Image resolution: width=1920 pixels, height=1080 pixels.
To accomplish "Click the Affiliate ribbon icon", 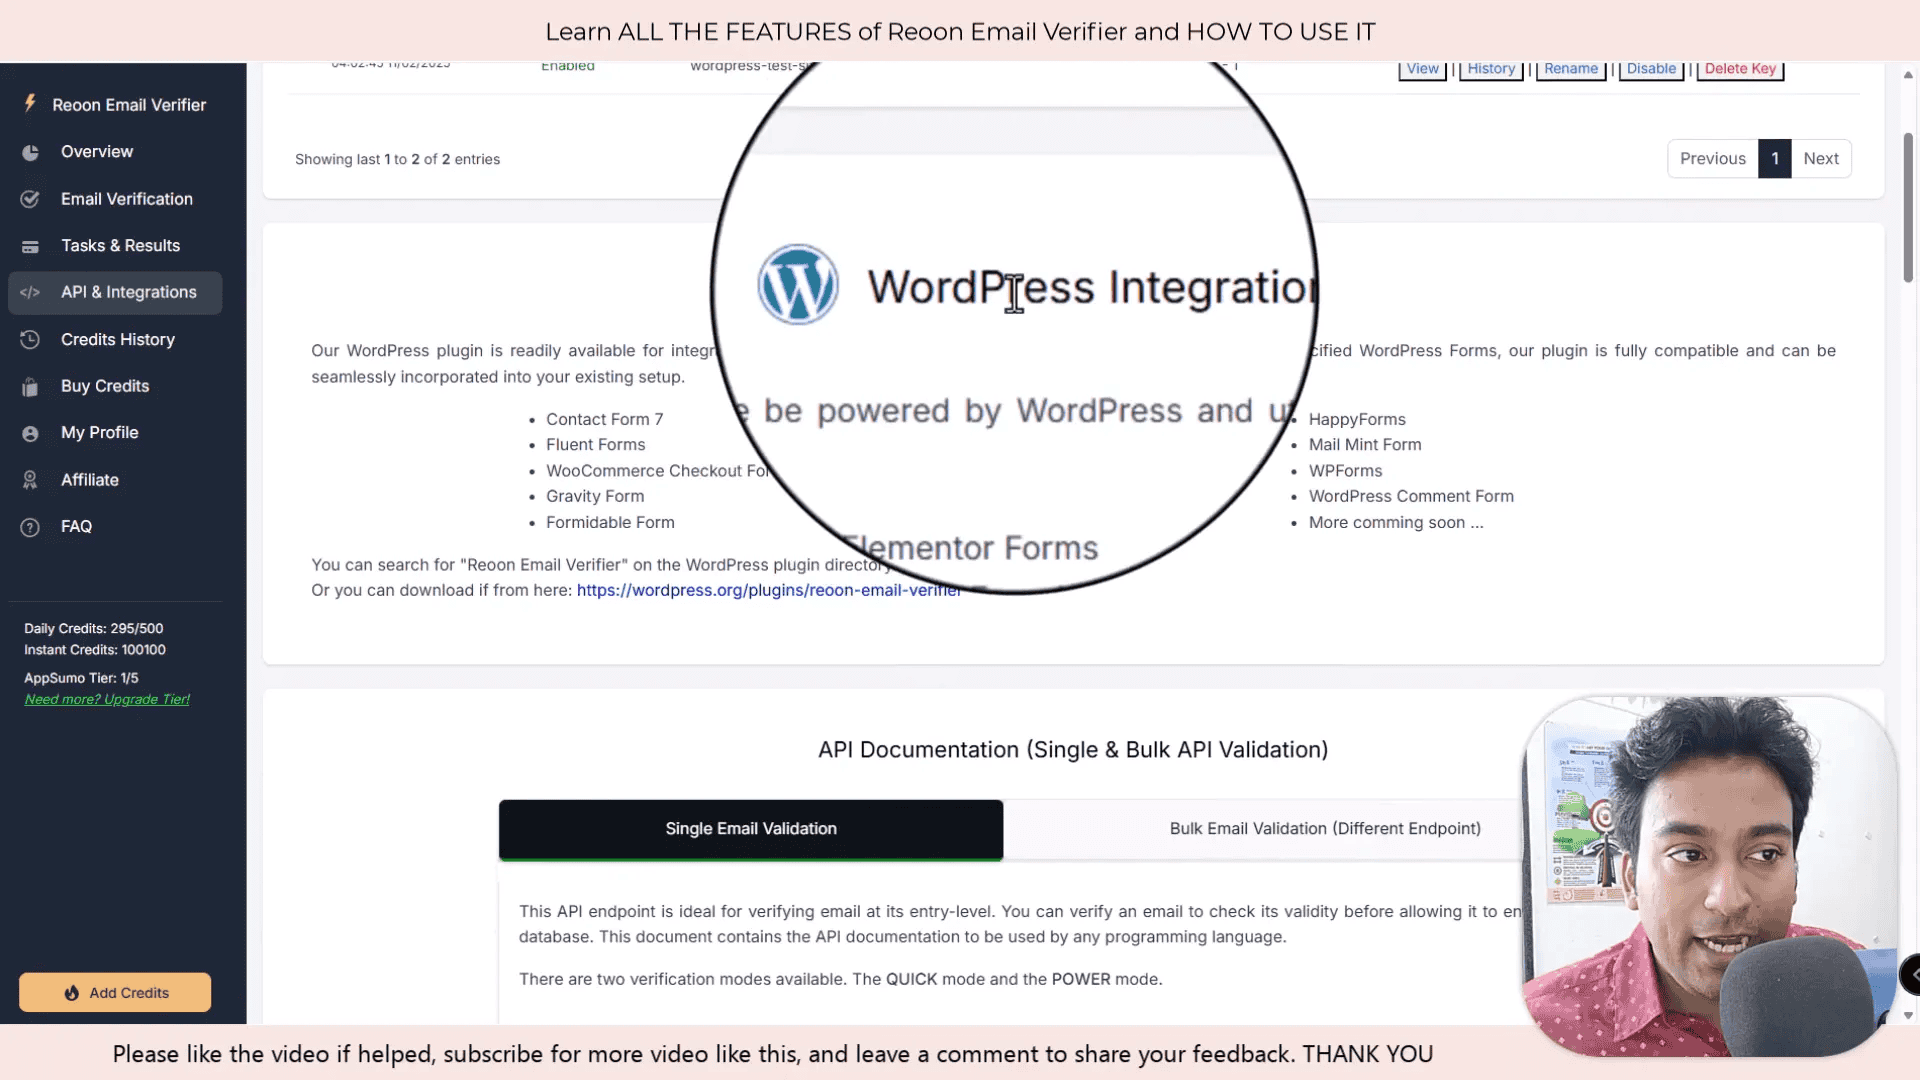I will (30, 480).
